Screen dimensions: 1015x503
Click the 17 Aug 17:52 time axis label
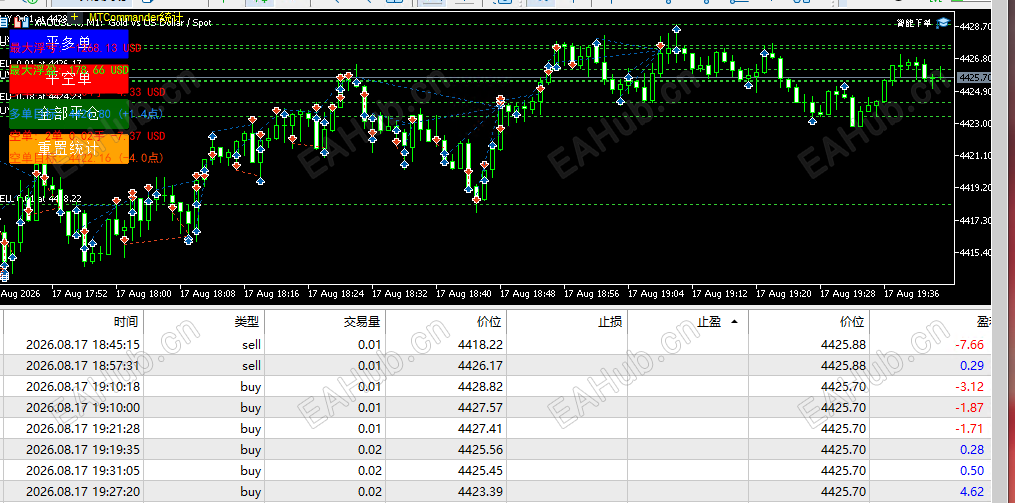click(80, 293)
